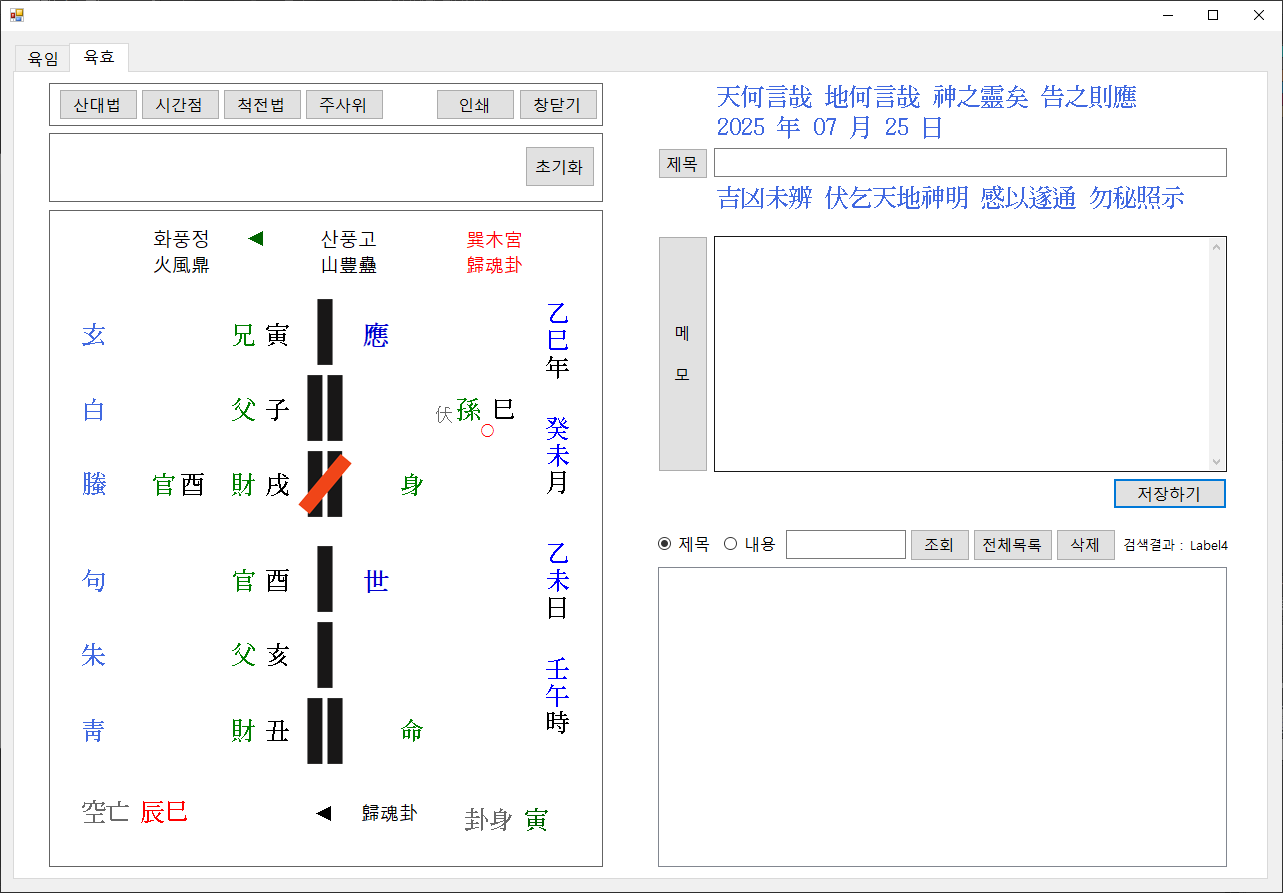The width and height of the screenshot is (1283, 893).
Task: Run search with 조회 button
Action: pos(939,545)
